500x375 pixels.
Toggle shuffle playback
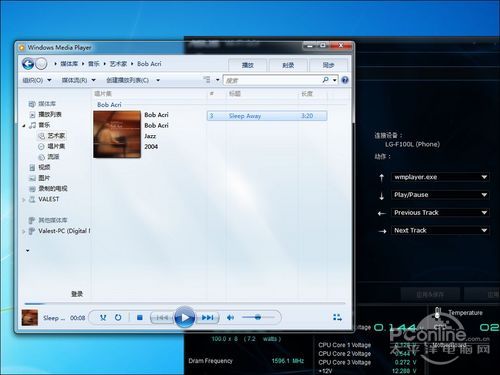click(103, 318)
